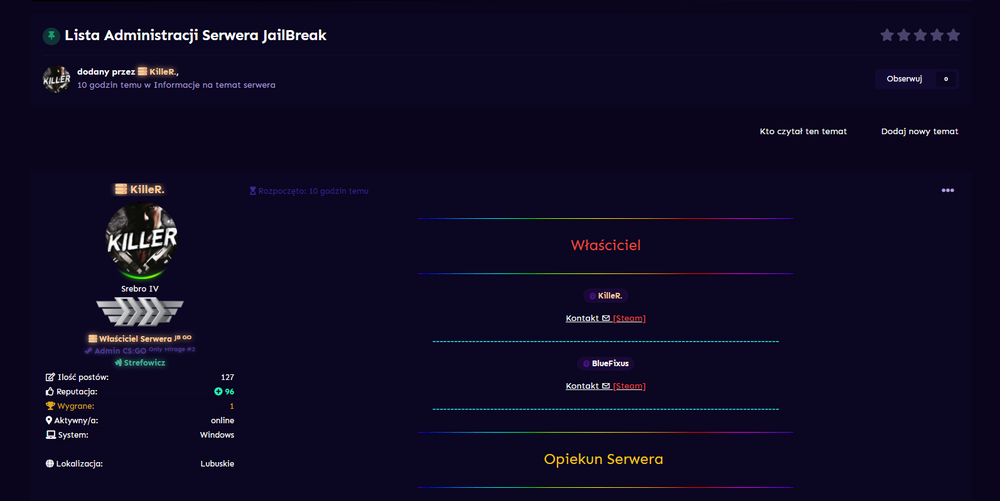The image size is (1000, 501).
Task: Rate the topic with the fourth star
Action: tap(937, 35)
